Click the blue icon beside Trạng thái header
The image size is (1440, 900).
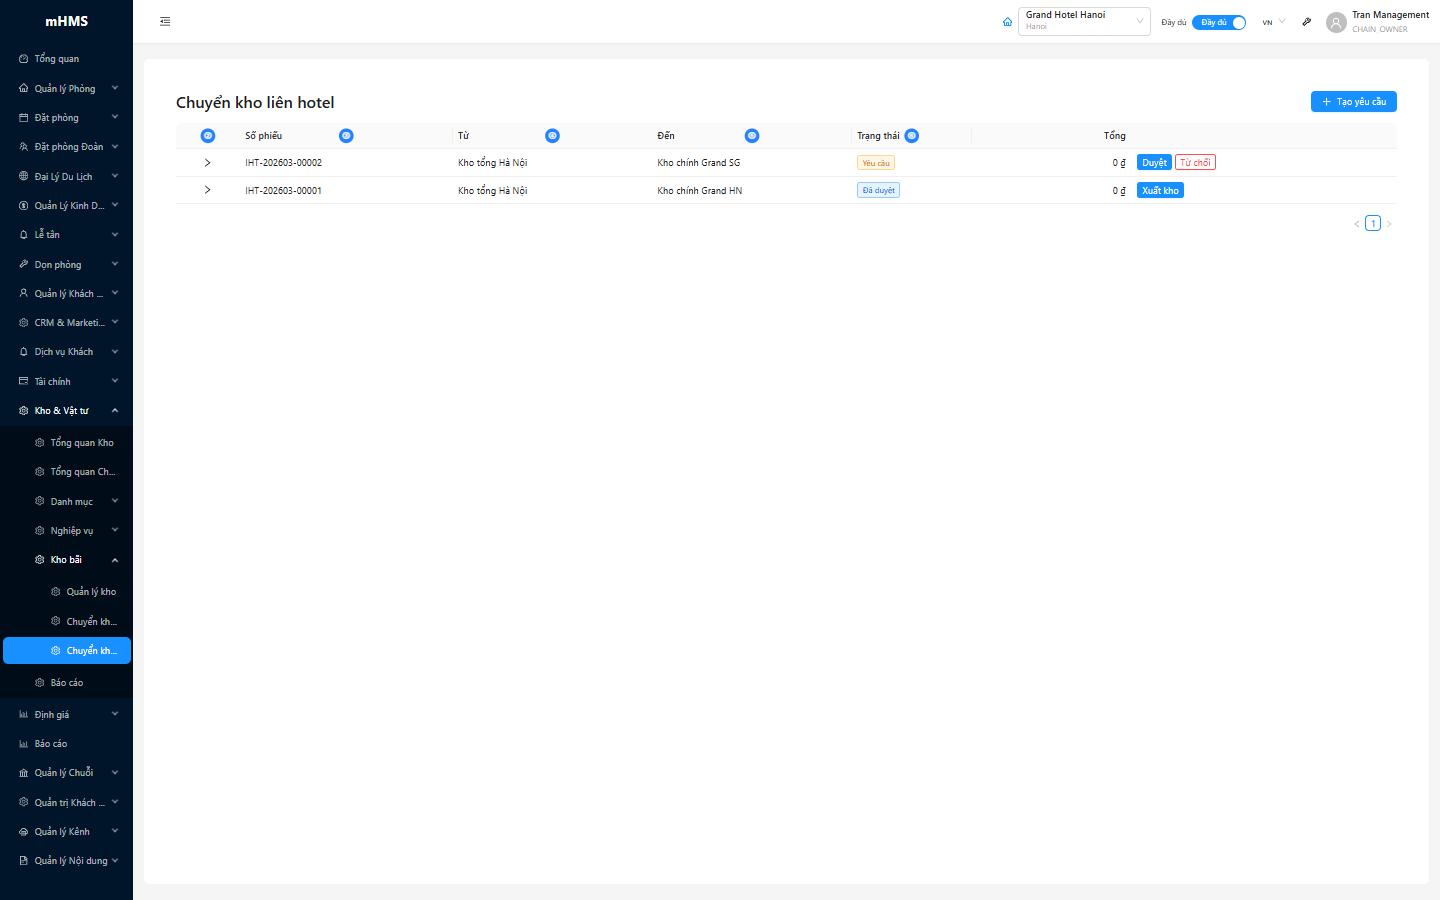(912, 136)
